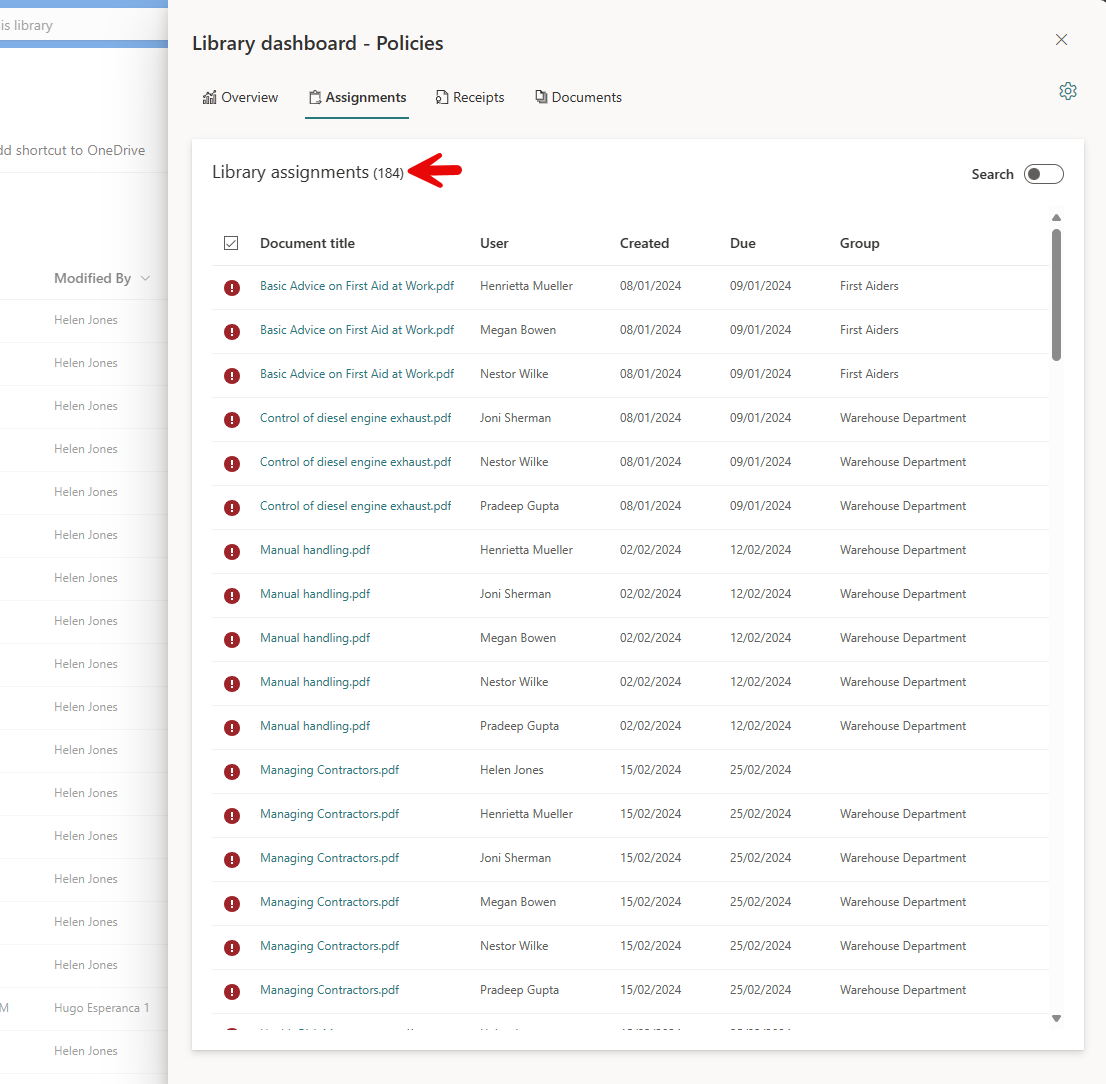Click Add shortcut to OneDrive in the background
Screen dimensions: 1106x1084
point(73,150)
